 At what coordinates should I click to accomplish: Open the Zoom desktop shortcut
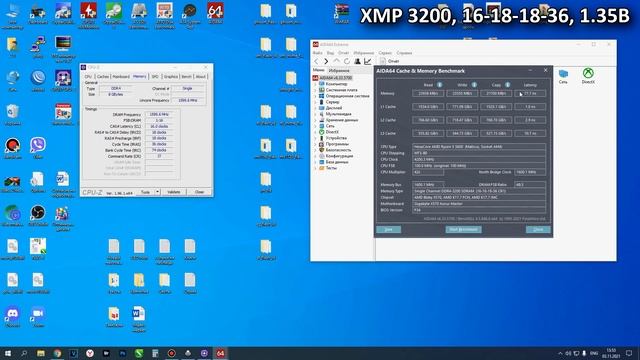click(38, 317)
